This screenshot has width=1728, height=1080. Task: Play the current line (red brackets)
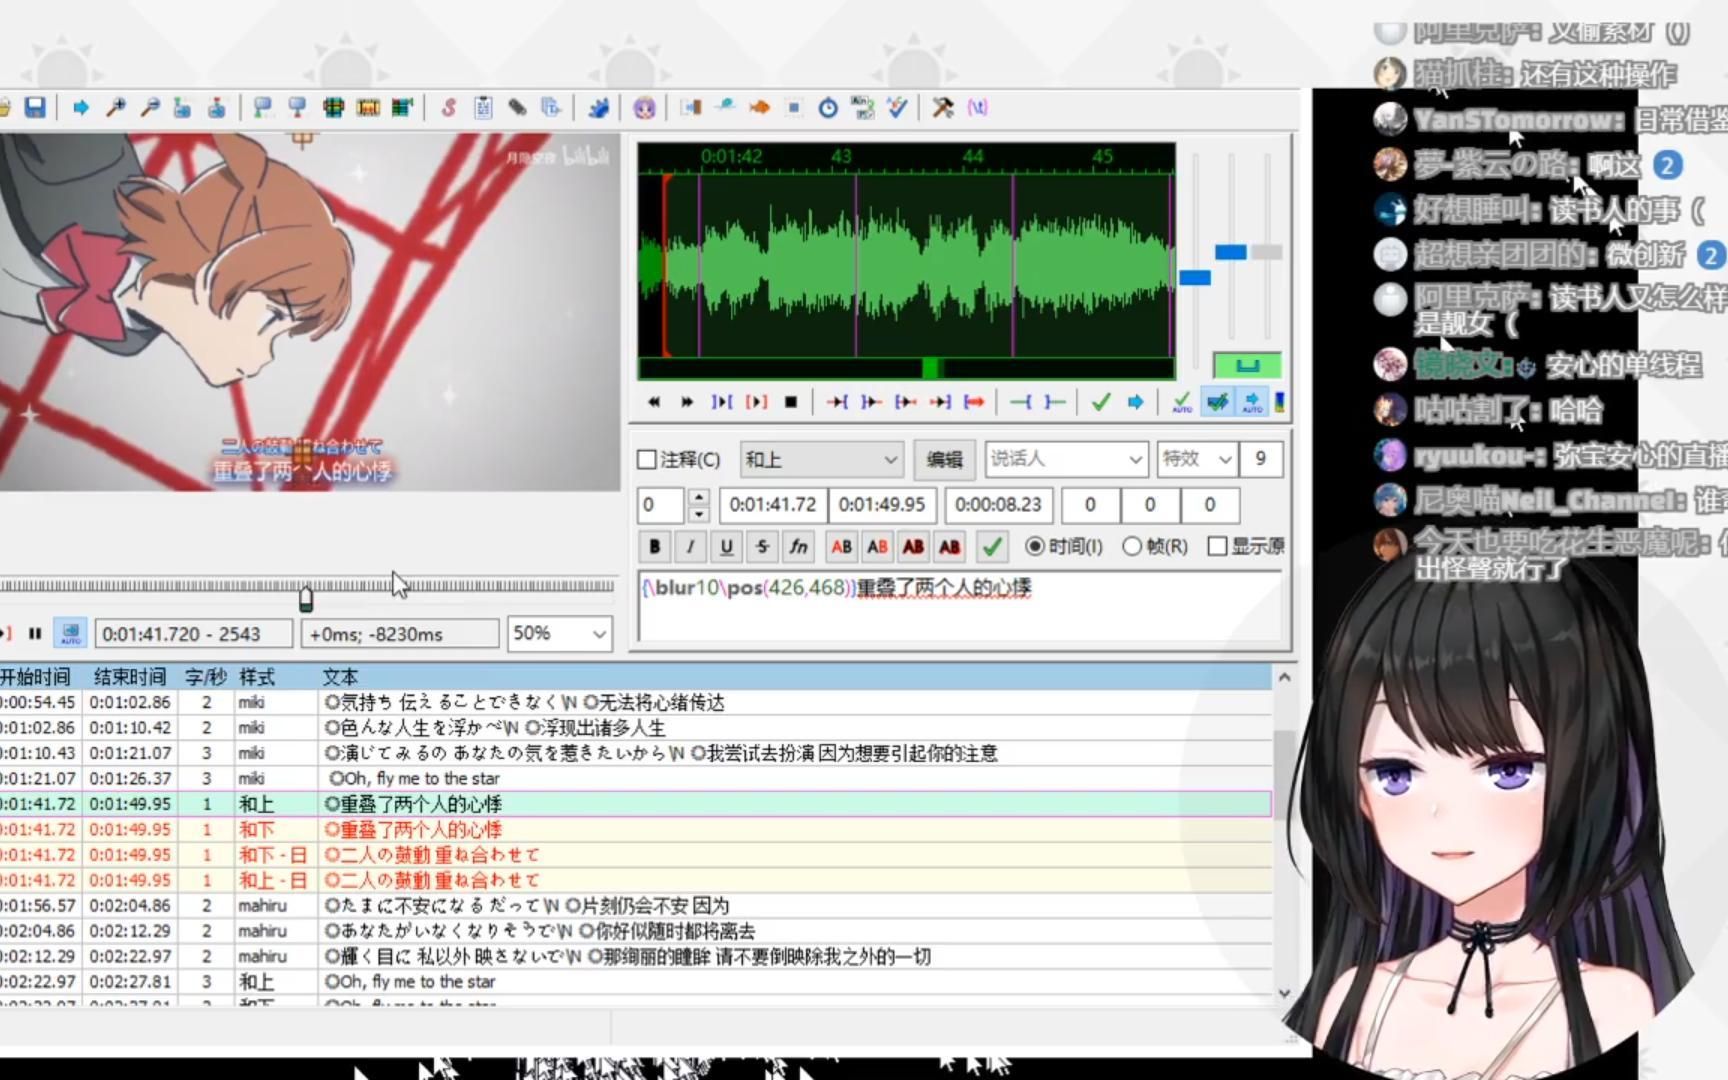pyautogui.click(x=756, y=402)
